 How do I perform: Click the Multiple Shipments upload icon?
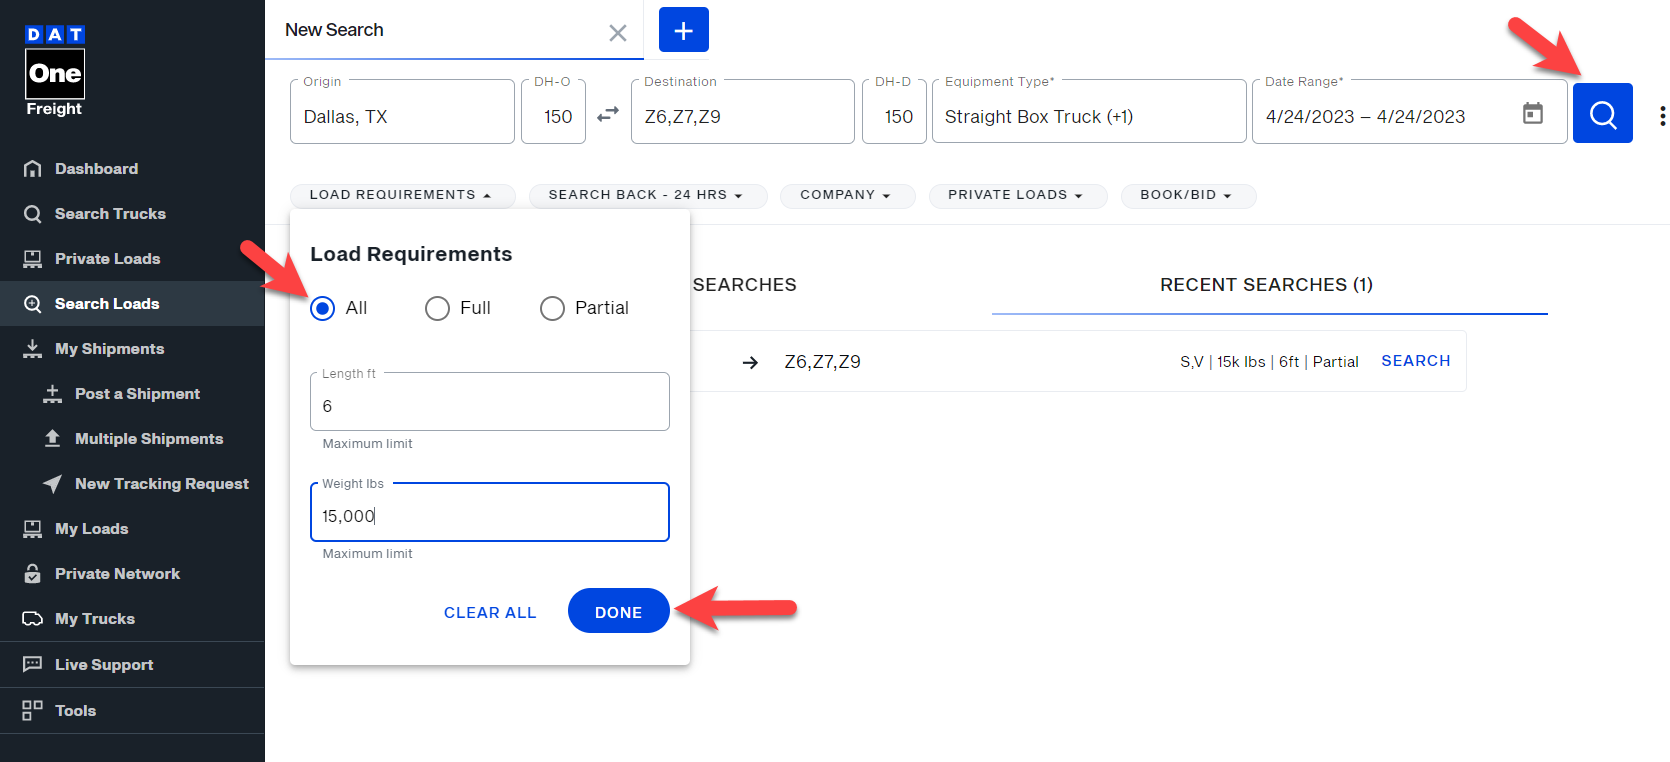click(x=53, y=438)
